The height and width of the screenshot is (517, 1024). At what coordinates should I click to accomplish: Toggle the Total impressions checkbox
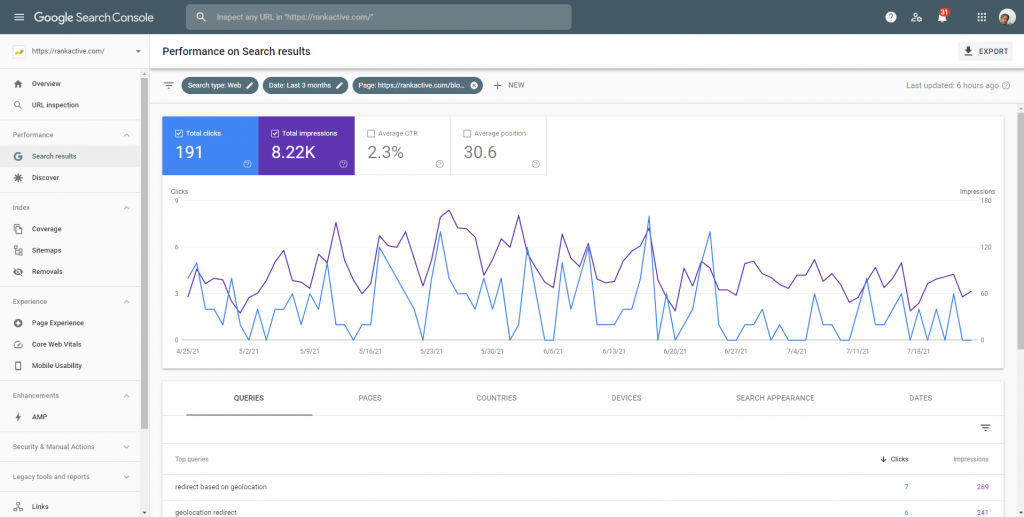(x=275, y=133)
